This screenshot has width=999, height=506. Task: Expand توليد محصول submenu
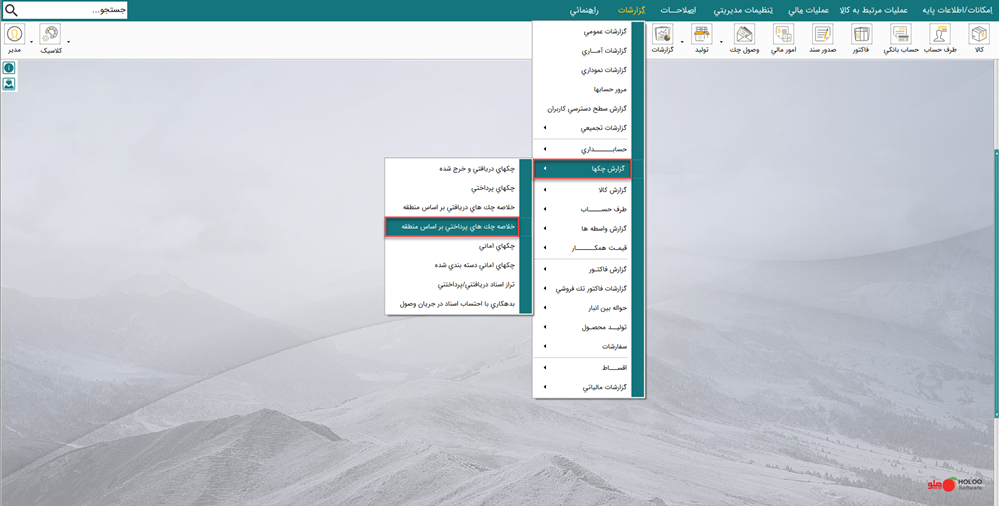(x=582, y=327)
